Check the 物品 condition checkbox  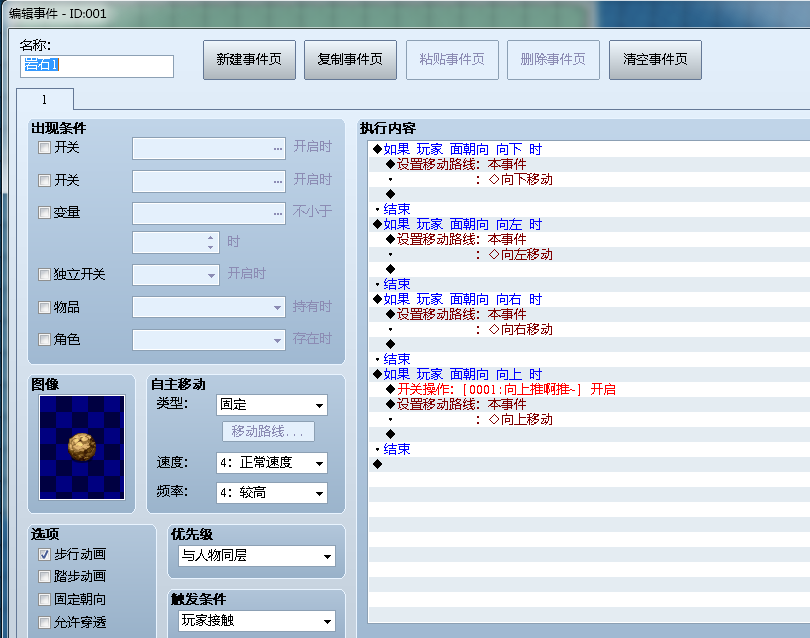click(x=44, y=307)
